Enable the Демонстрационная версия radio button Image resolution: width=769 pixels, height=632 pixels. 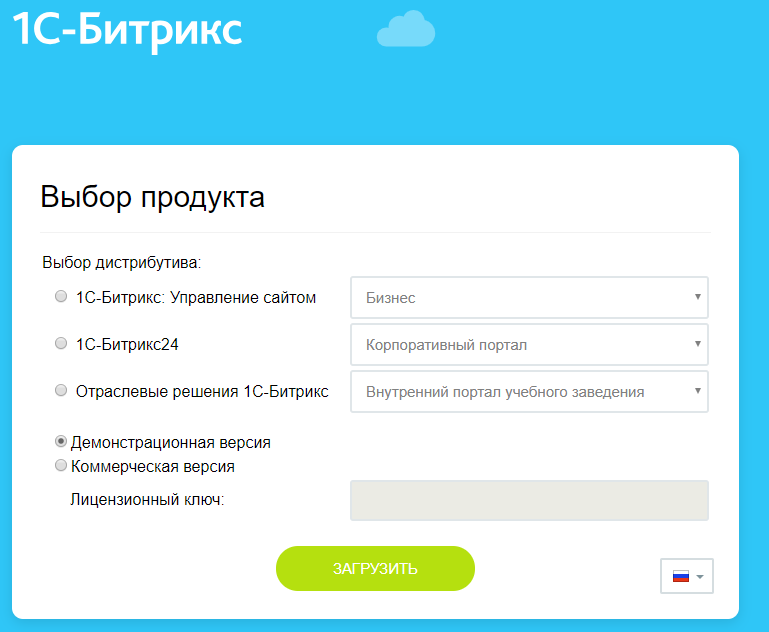[61, 441]
